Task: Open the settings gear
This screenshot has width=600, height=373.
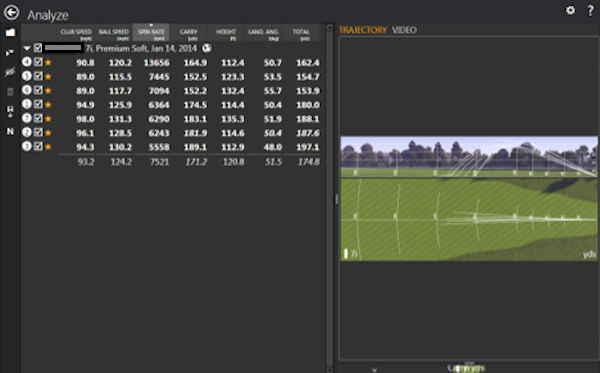Action: [570, 10]
